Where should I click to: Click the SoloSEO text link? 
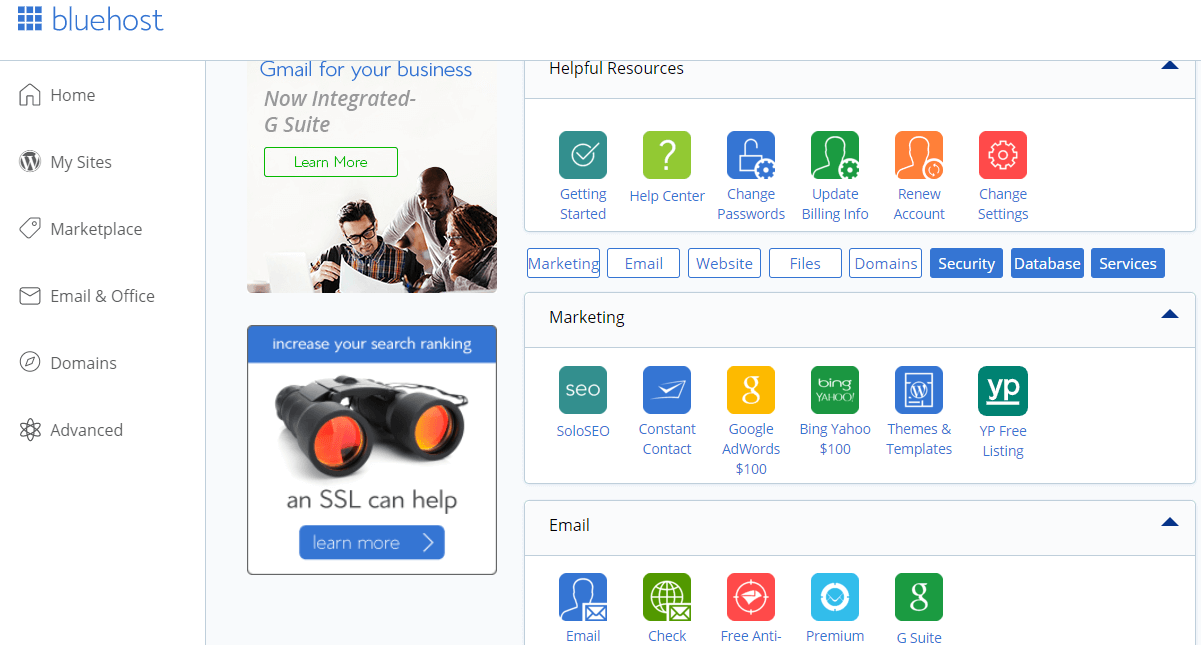pyautogui.click(x=583, y=431)
